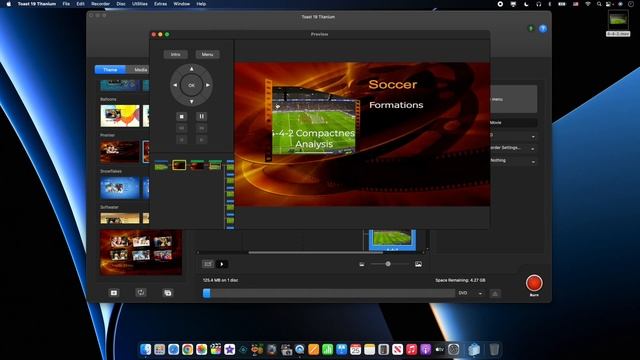Open the Extras menu
Viewport: 640px width, 360px height.
click(160, 4)
